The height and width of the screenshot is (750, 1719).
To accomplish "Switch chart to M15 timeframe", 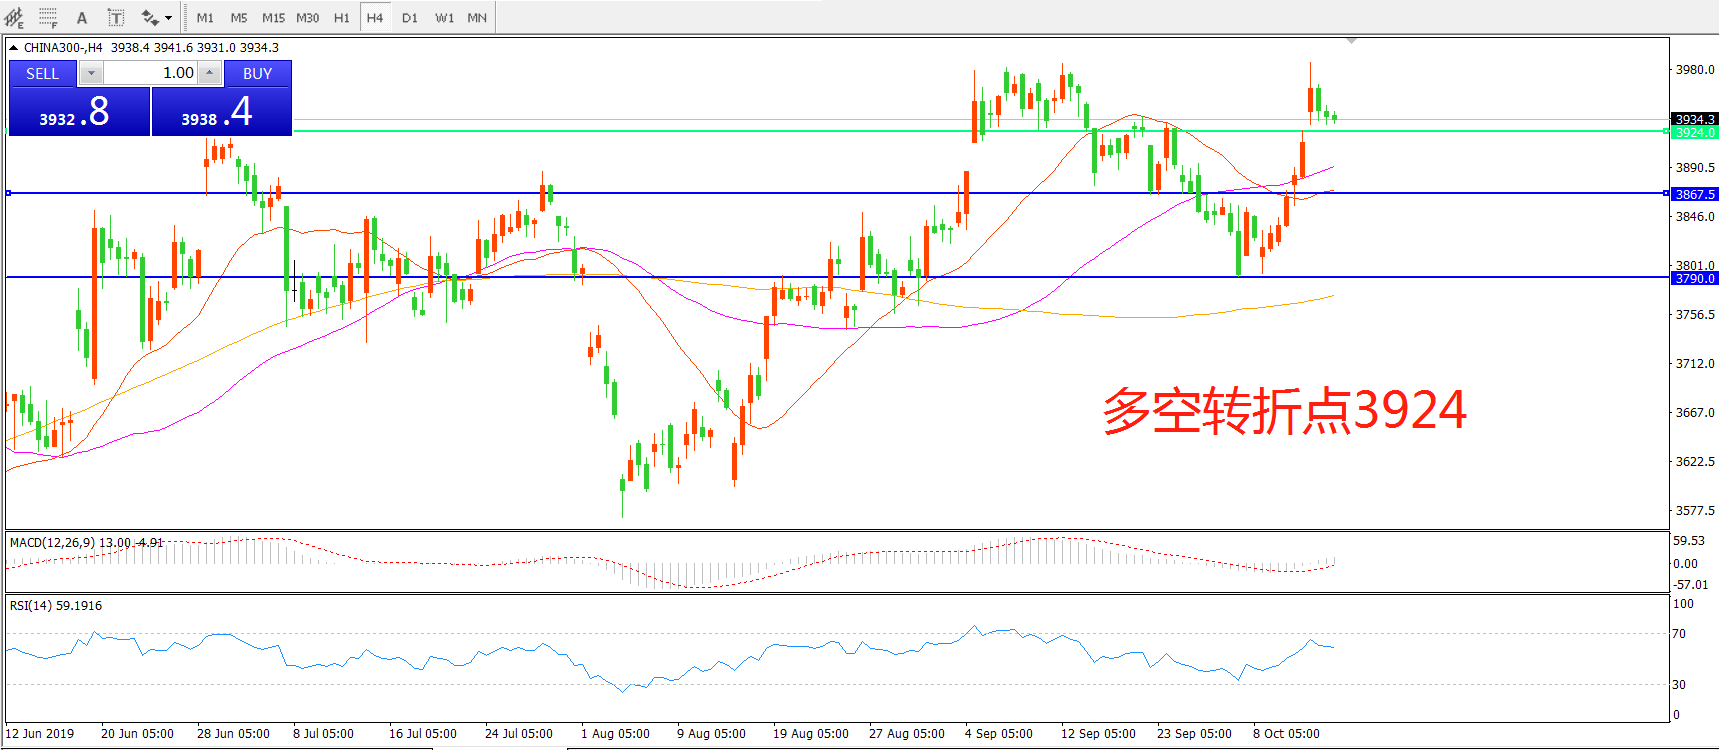I will pyautogui.click(x=273, y=18).
